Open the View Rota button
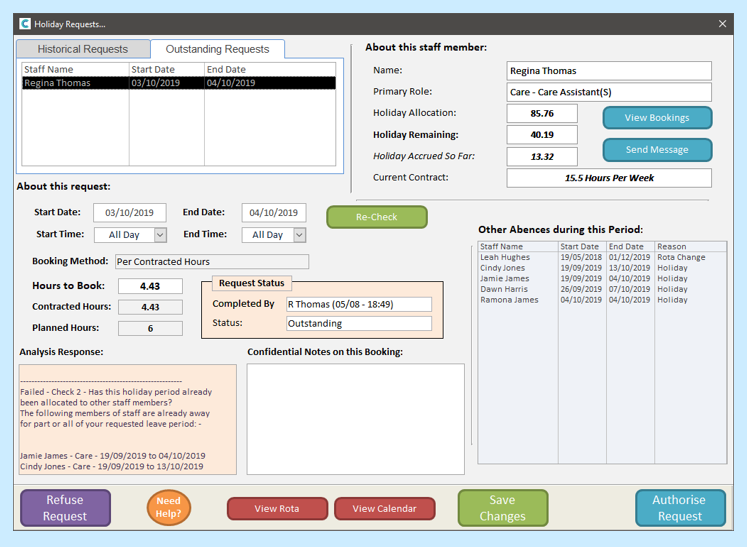Image resolution: width=747 pixels, height=547 pixels. click(277, 509)
